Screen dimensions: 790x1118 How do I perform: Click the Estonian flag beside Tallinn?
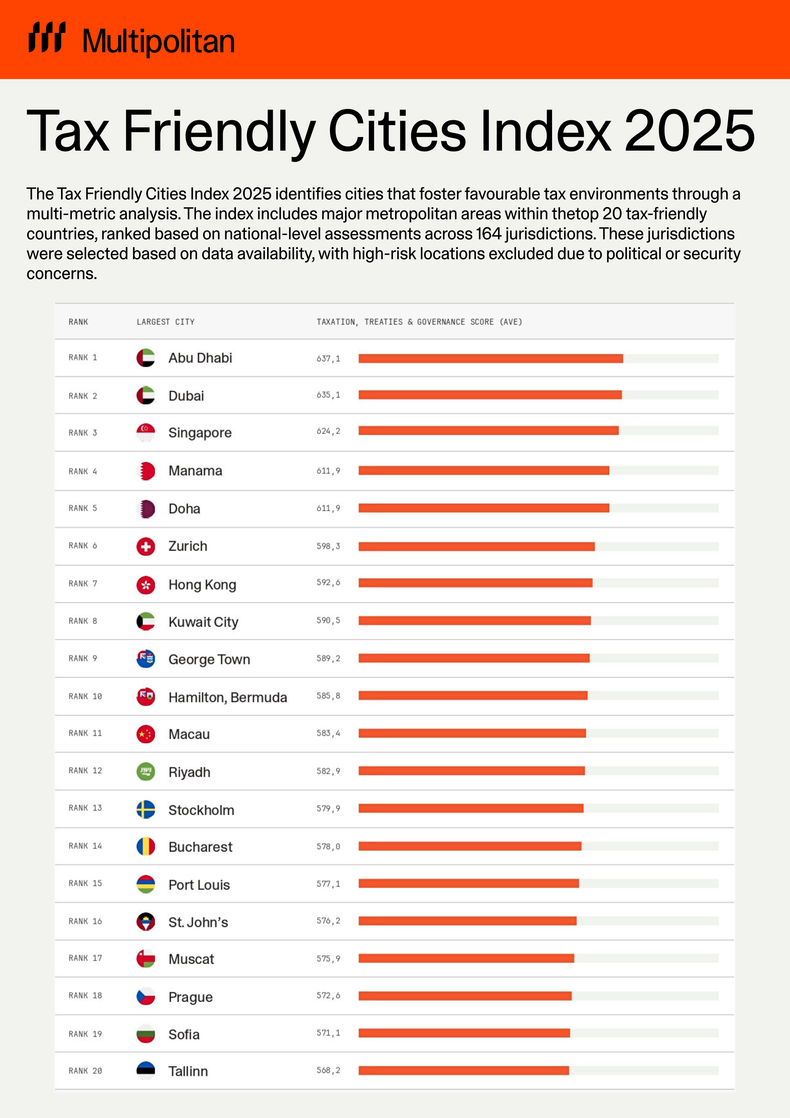pos(146,1071)
